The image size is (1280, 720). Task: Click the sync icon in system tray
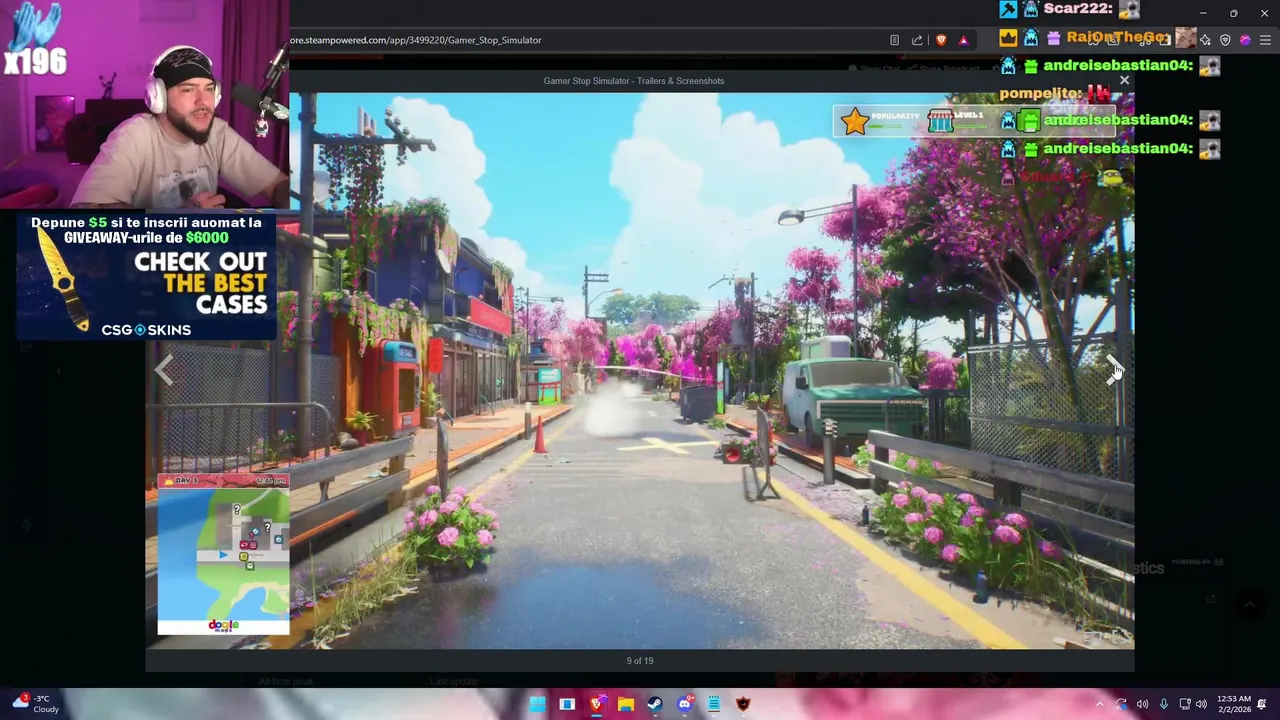(x=1121, y=704)
